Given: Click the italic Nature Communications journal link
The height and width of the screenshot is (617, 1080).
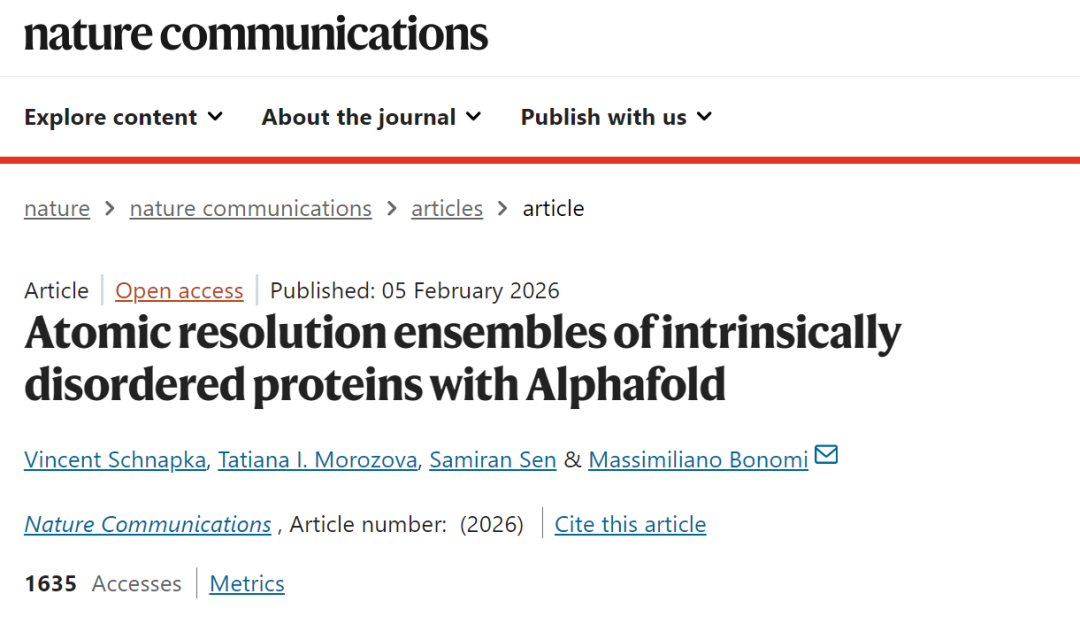Looking at the screenshot, I should pyautogui.click(x=148, y=524).
